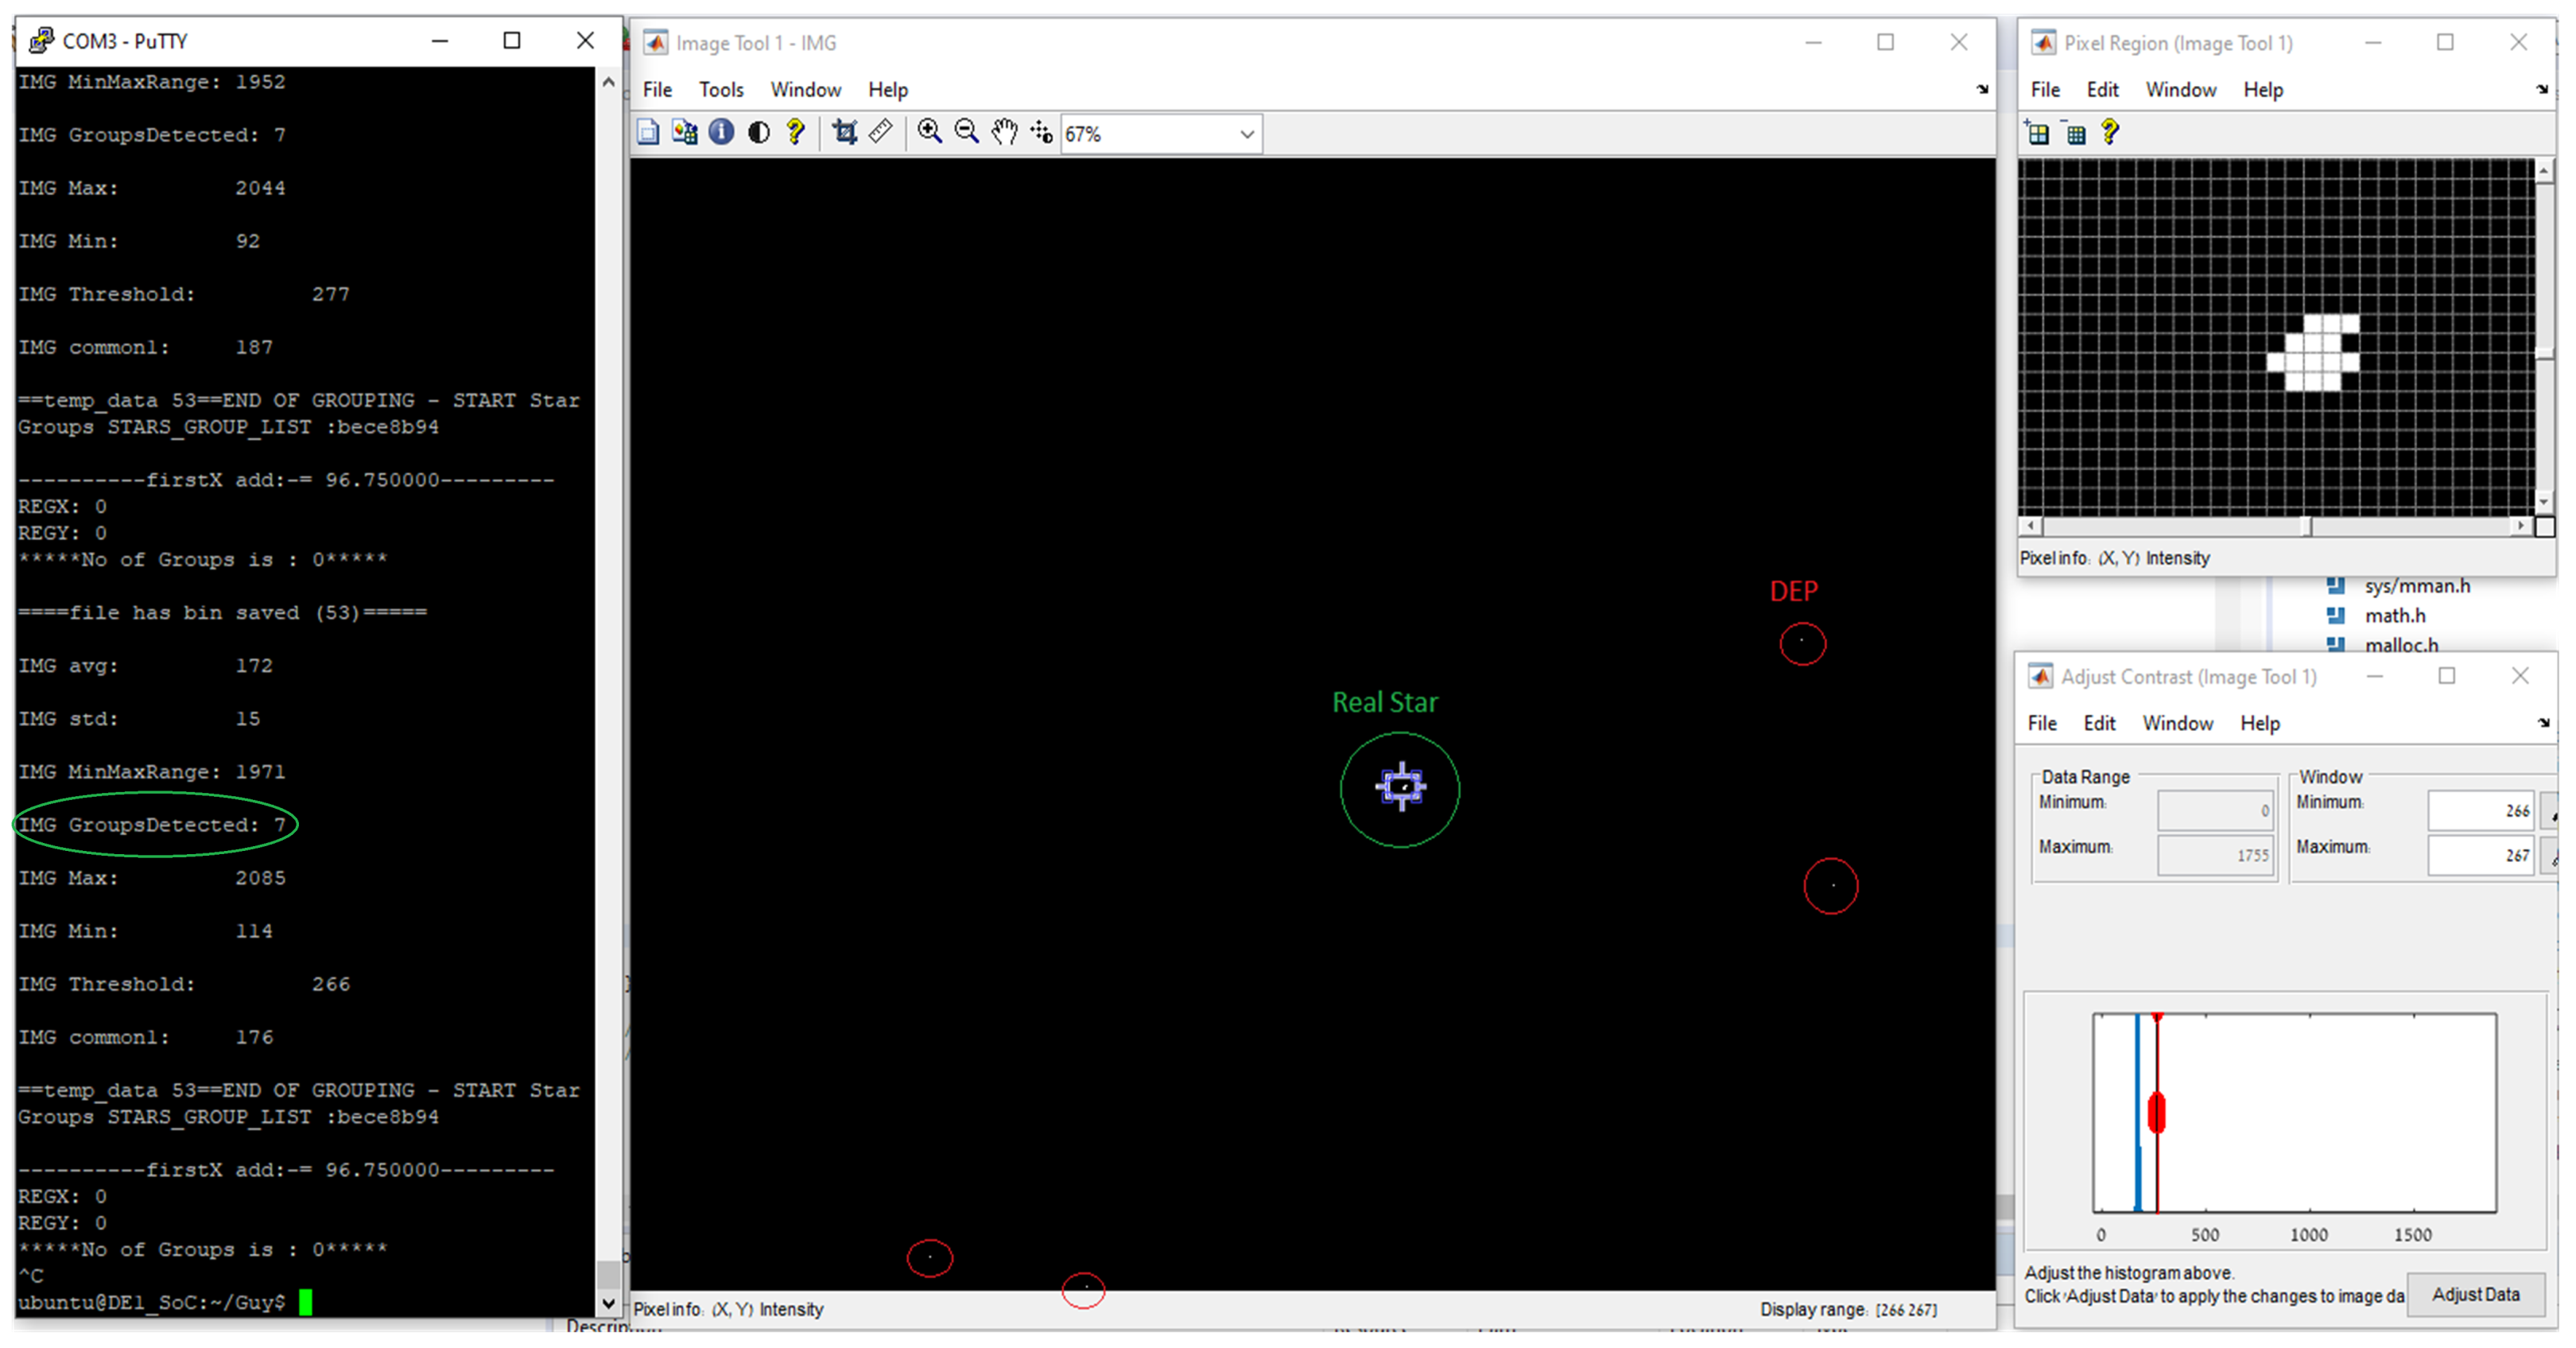The height and width of the screenshot is (1348, 2576).
Task: Select the Pan hand tool
Action: point(1004,132)
